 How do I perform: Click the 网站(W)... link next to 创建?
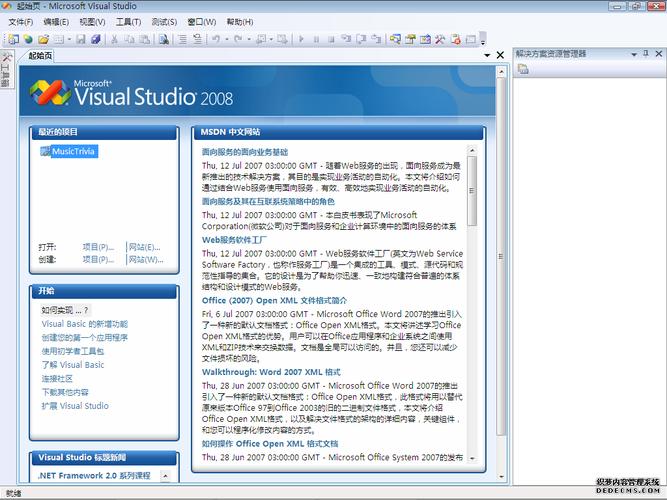click(x=146, y=259)
